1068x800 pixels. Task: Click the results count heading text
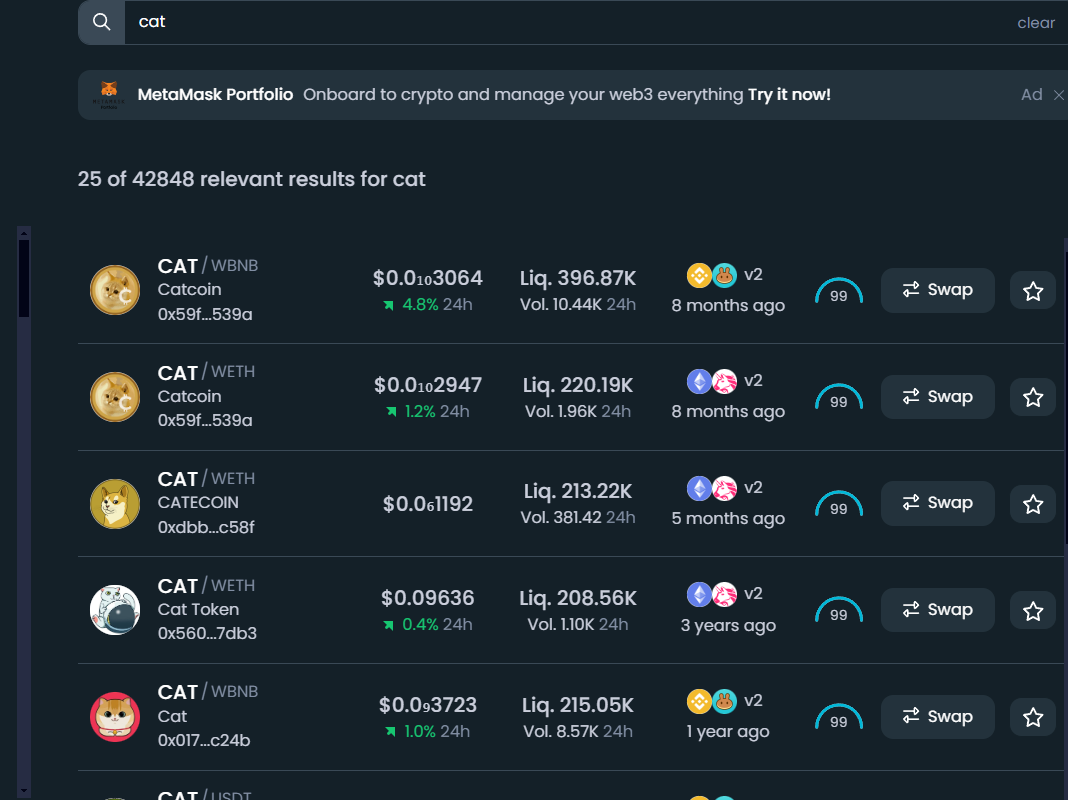point(251,179)
